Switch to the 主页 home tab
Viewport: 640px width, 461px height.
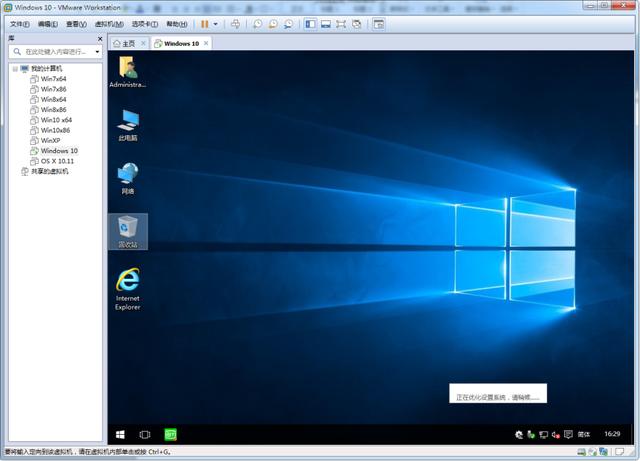coord(124,43)
